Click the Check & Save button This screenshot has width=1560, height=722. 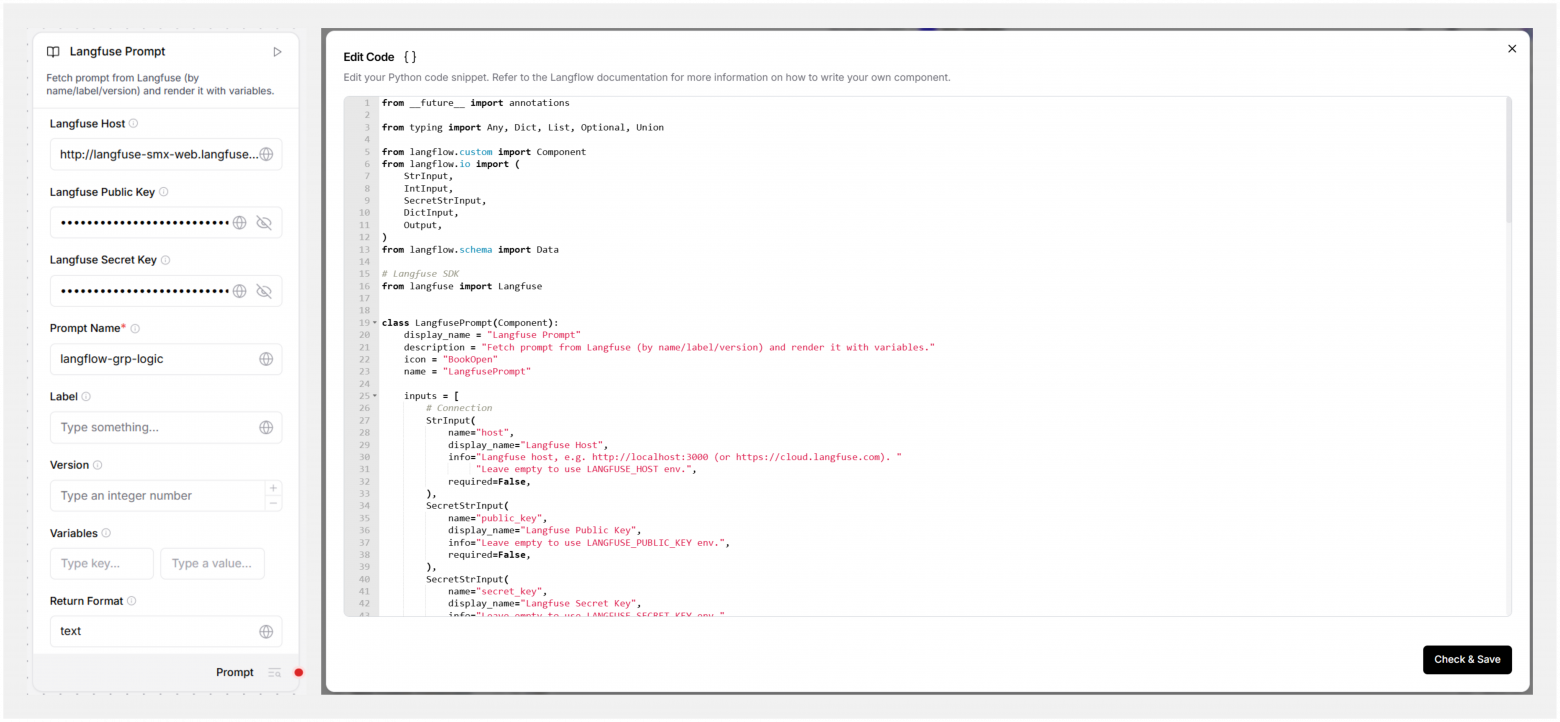point(1467,660)
